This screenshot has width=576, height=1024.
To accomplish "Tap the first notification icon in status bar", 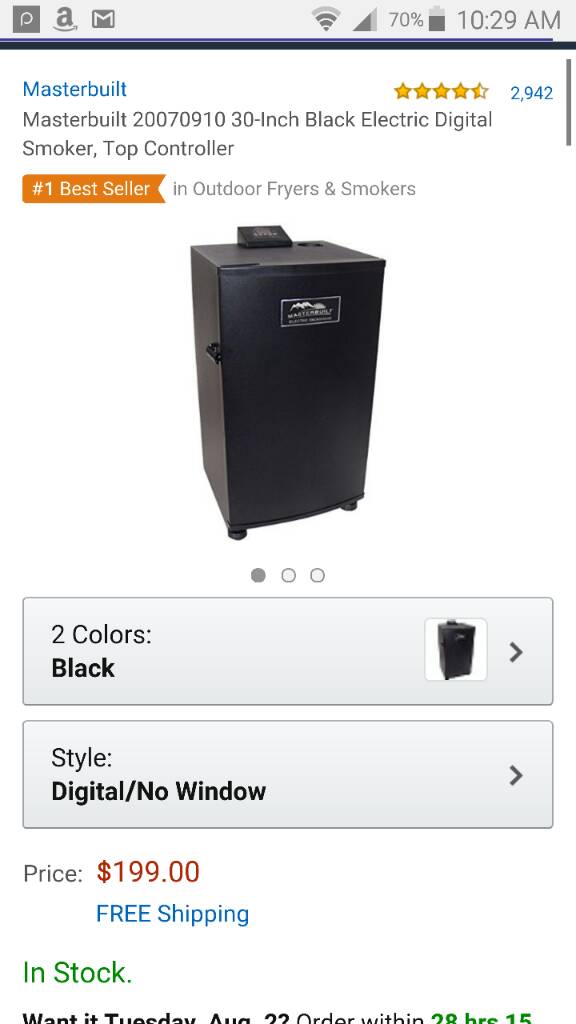I will coord(26,20).
